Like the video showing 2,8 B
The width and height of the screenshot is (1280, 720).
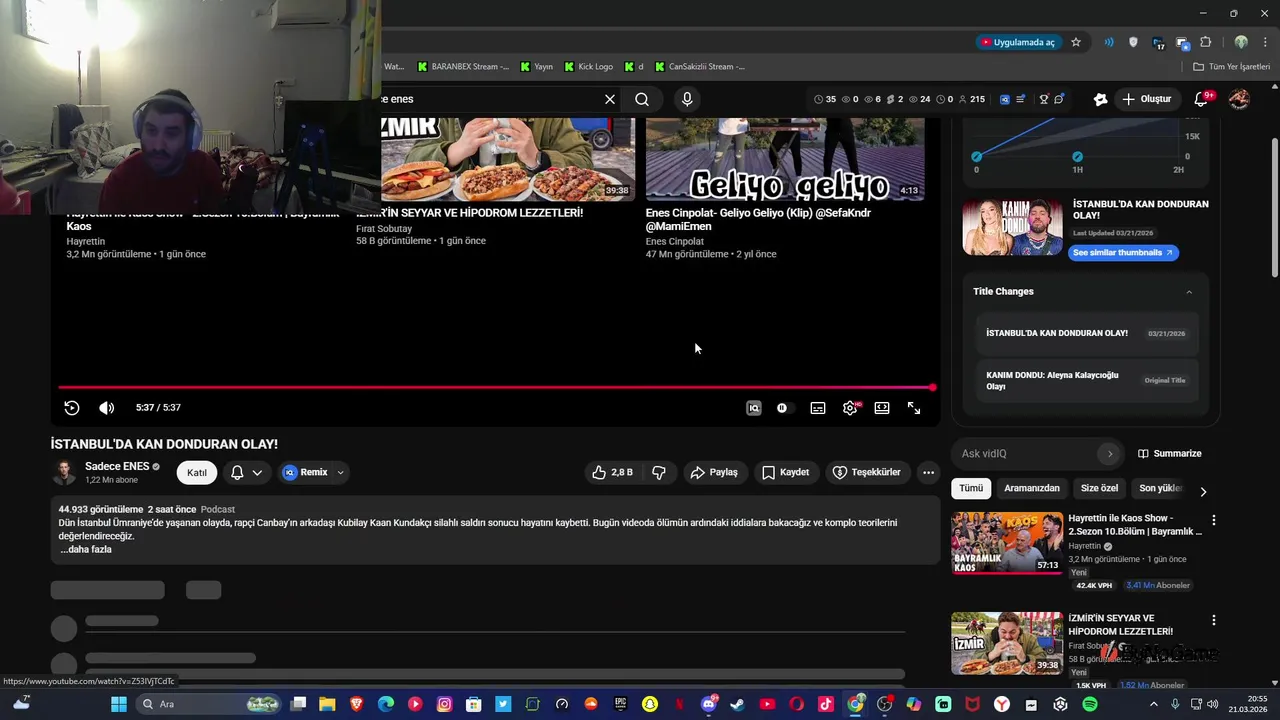(612, 472)
